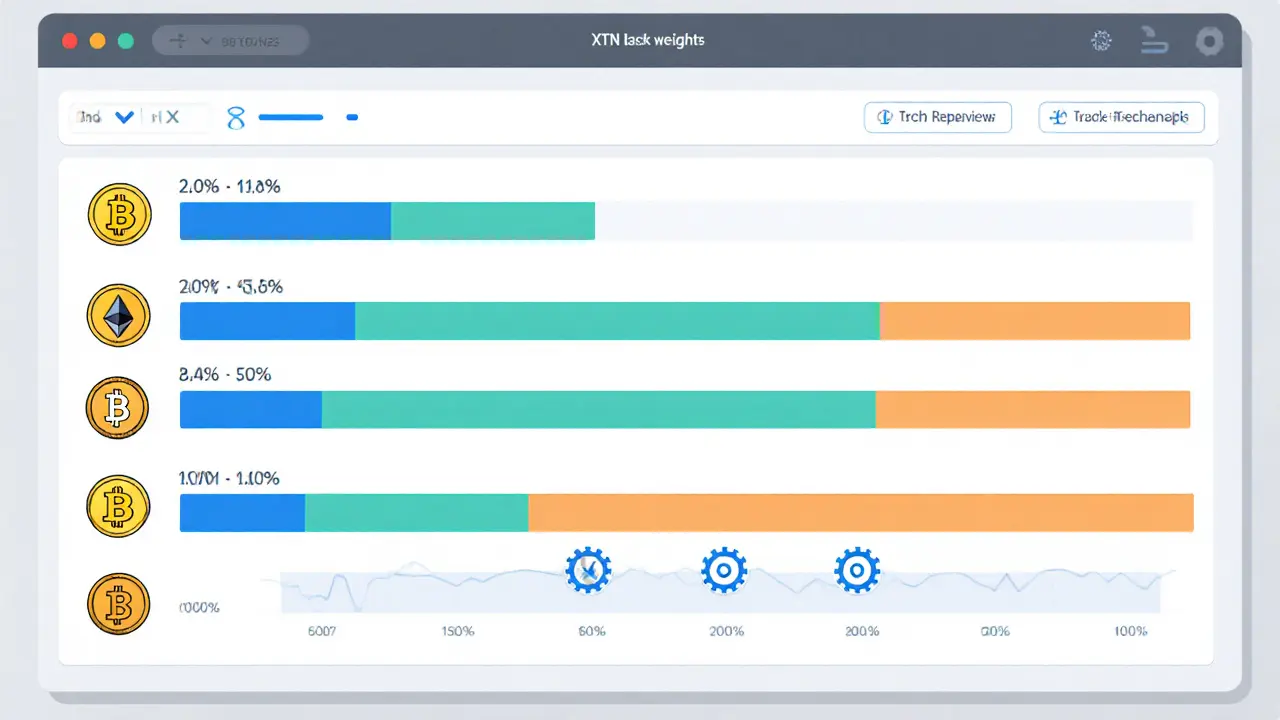Click the blue 8 icon in the toolbar

(236, 118)
